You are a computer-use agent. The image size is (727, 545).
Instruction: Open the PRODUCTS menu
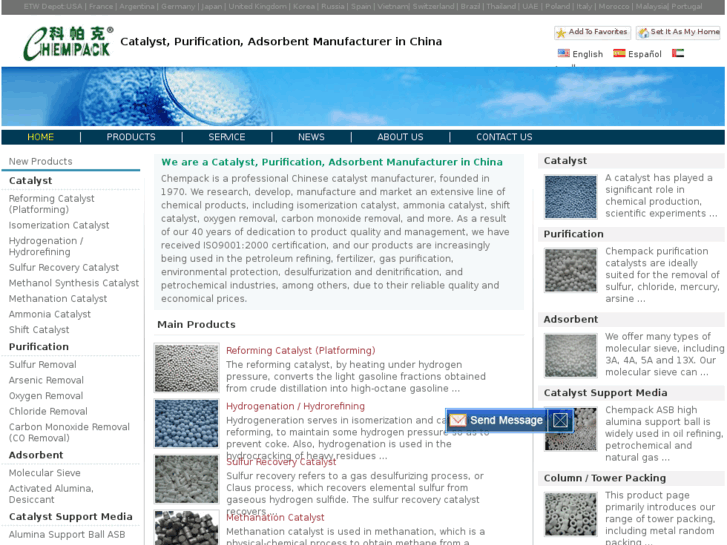click(x=131, y=137)
